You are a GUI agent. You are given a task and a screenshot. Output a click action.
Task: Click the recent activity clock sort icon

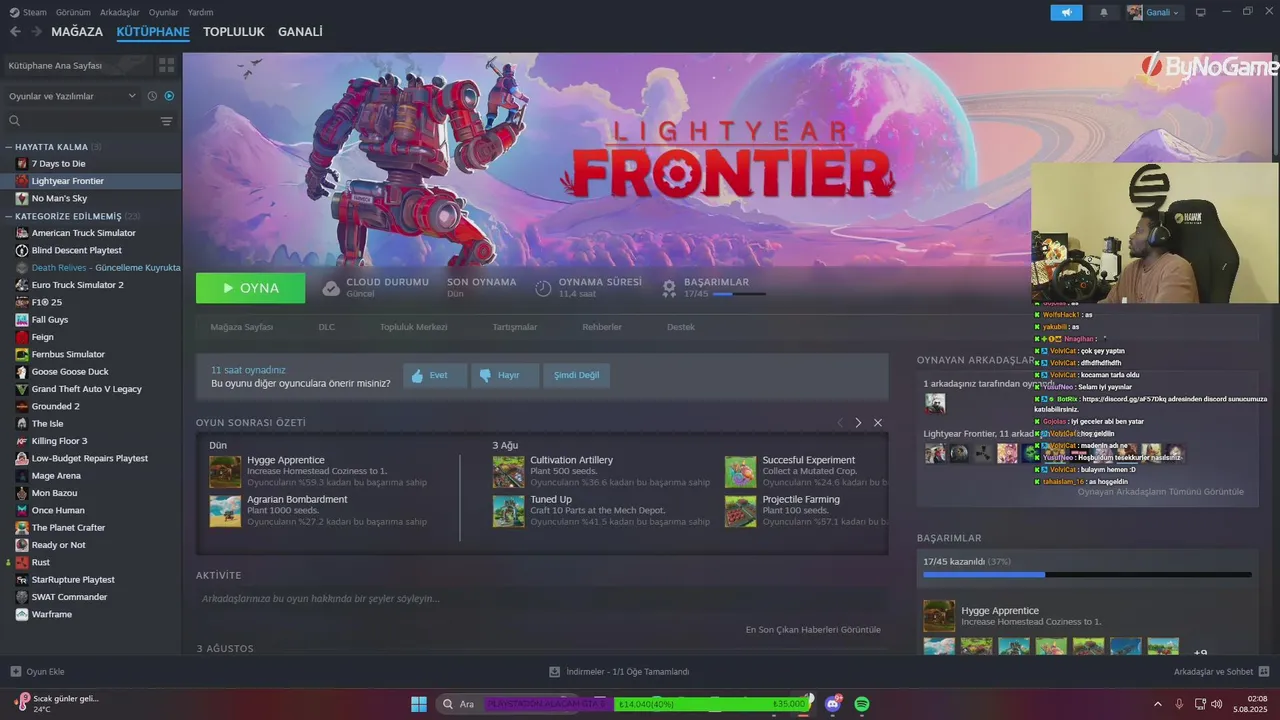pos(152,96)
